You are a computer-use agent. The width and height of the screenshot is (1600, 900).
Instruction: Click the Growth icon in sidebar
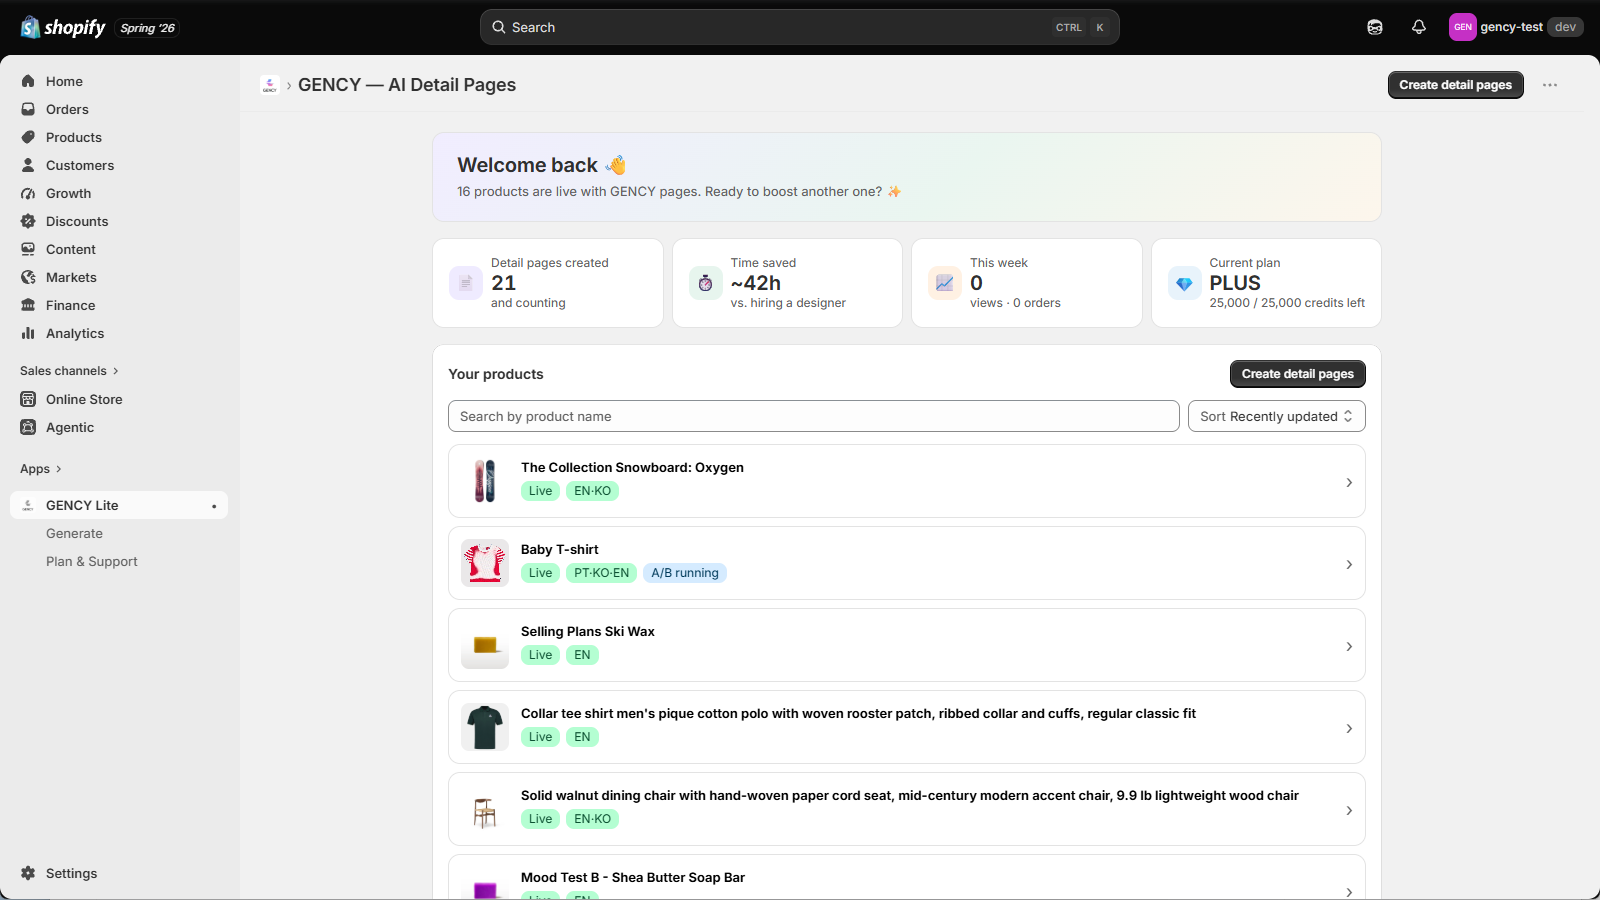tap(28, 193)
